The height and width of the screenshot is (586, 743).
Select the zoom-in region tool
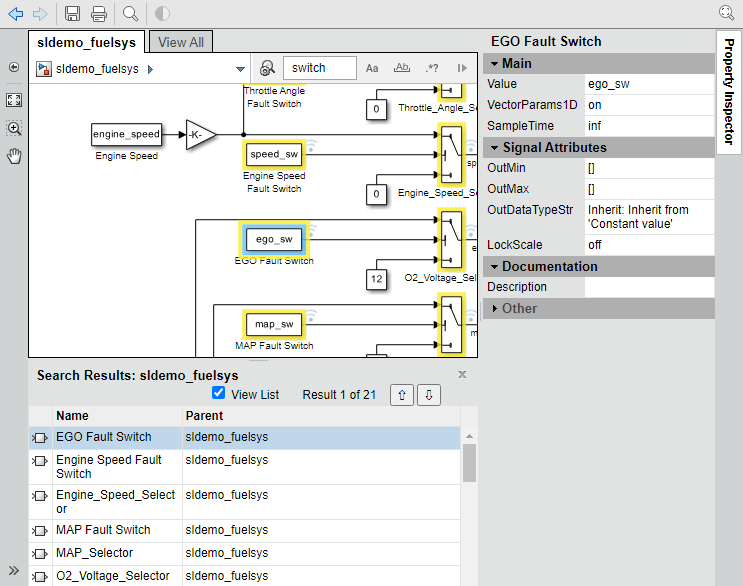click(x=14, y=128)
